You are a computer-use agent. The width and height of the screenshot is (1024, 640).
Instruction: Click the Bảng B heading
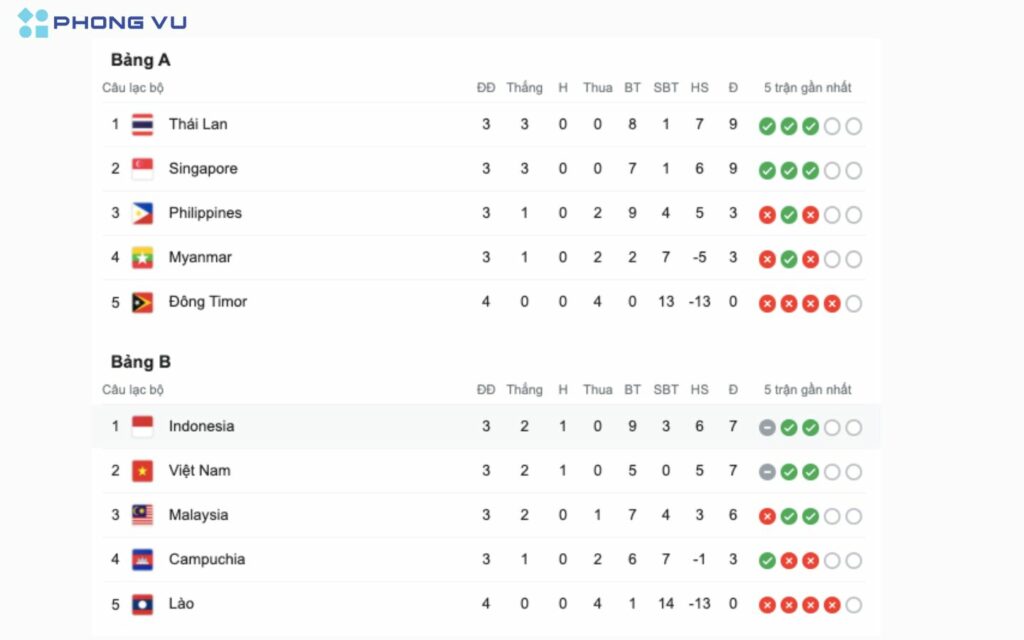pos(140,362)
